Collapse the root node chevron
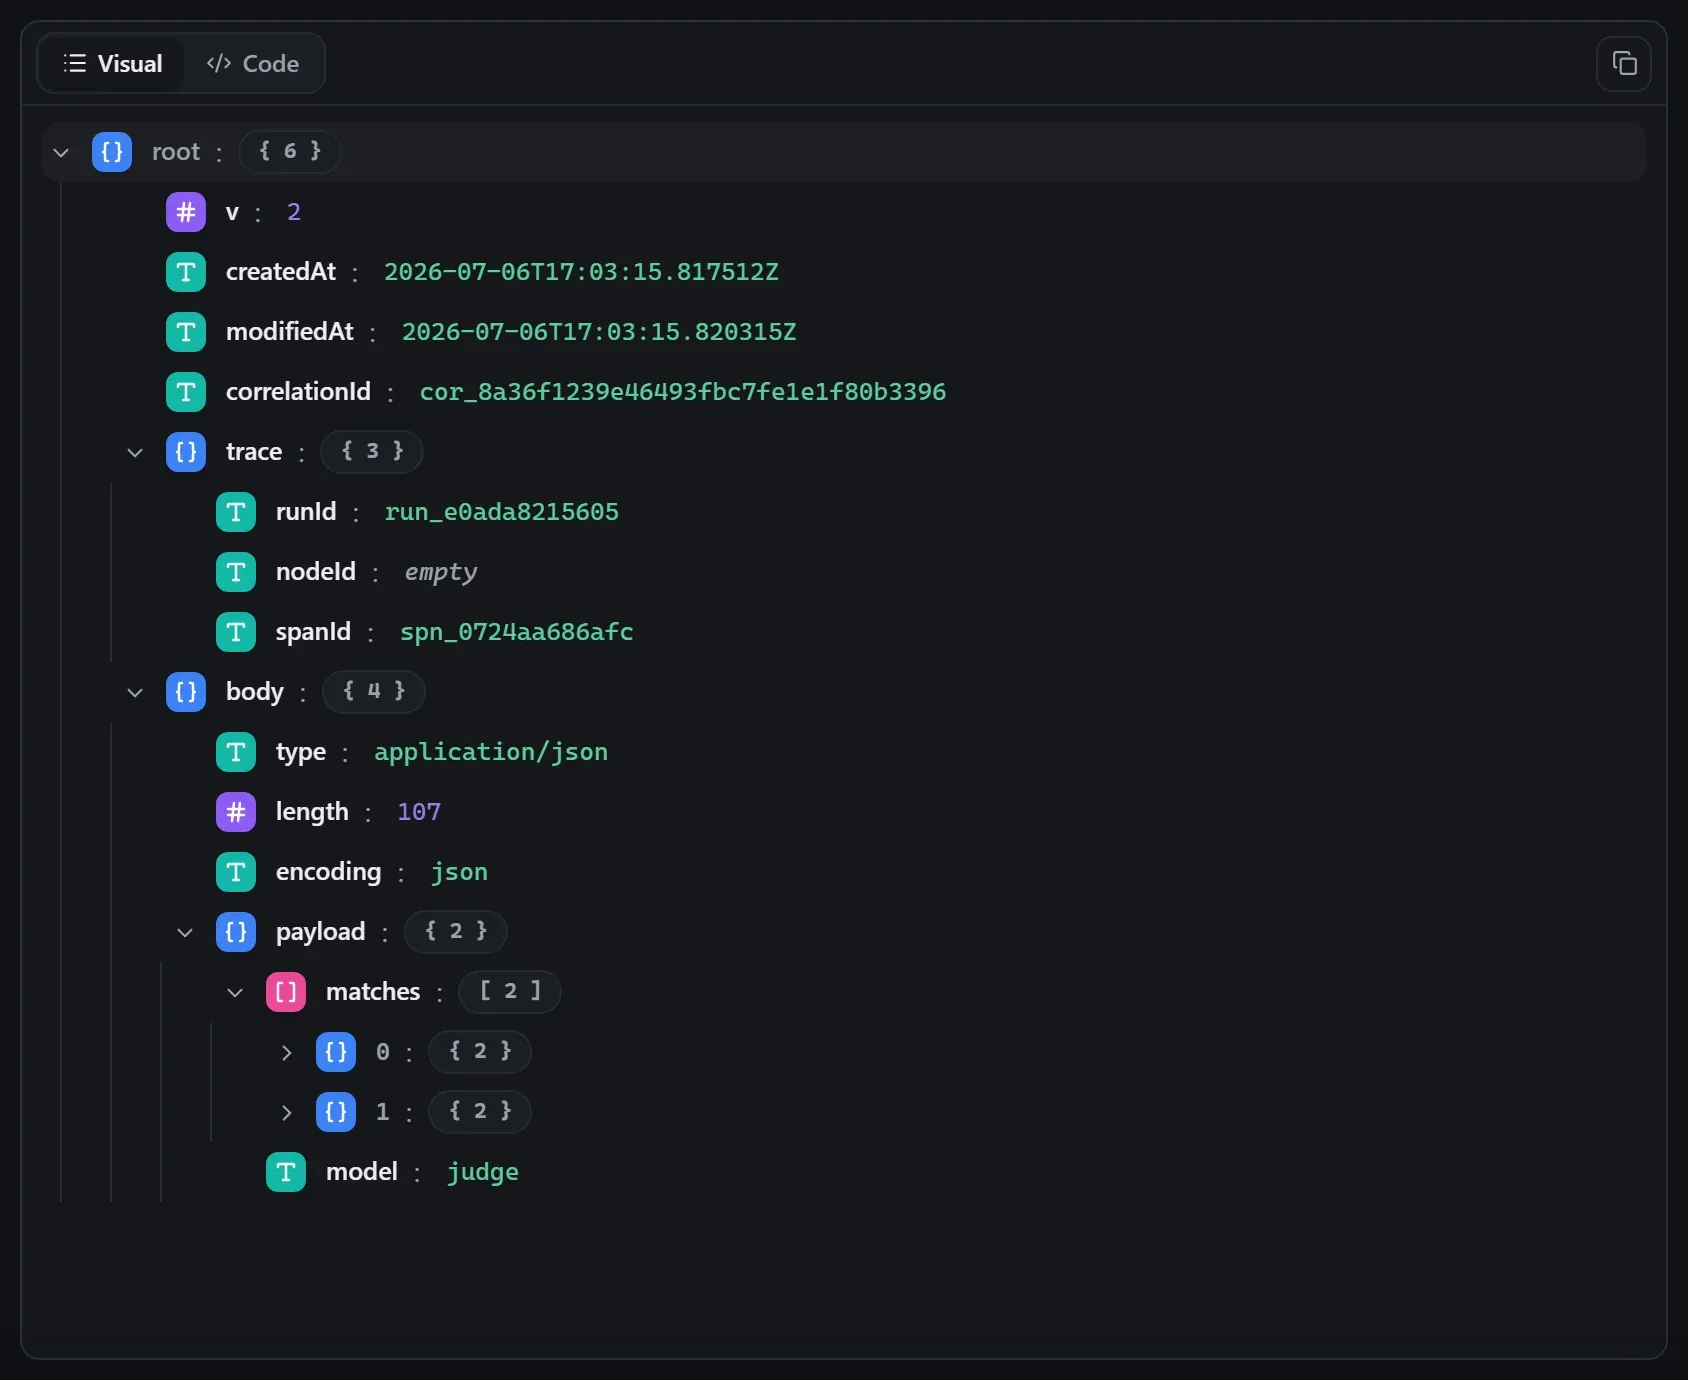Screen dimensions: 1688x1380 coord(61,152)
